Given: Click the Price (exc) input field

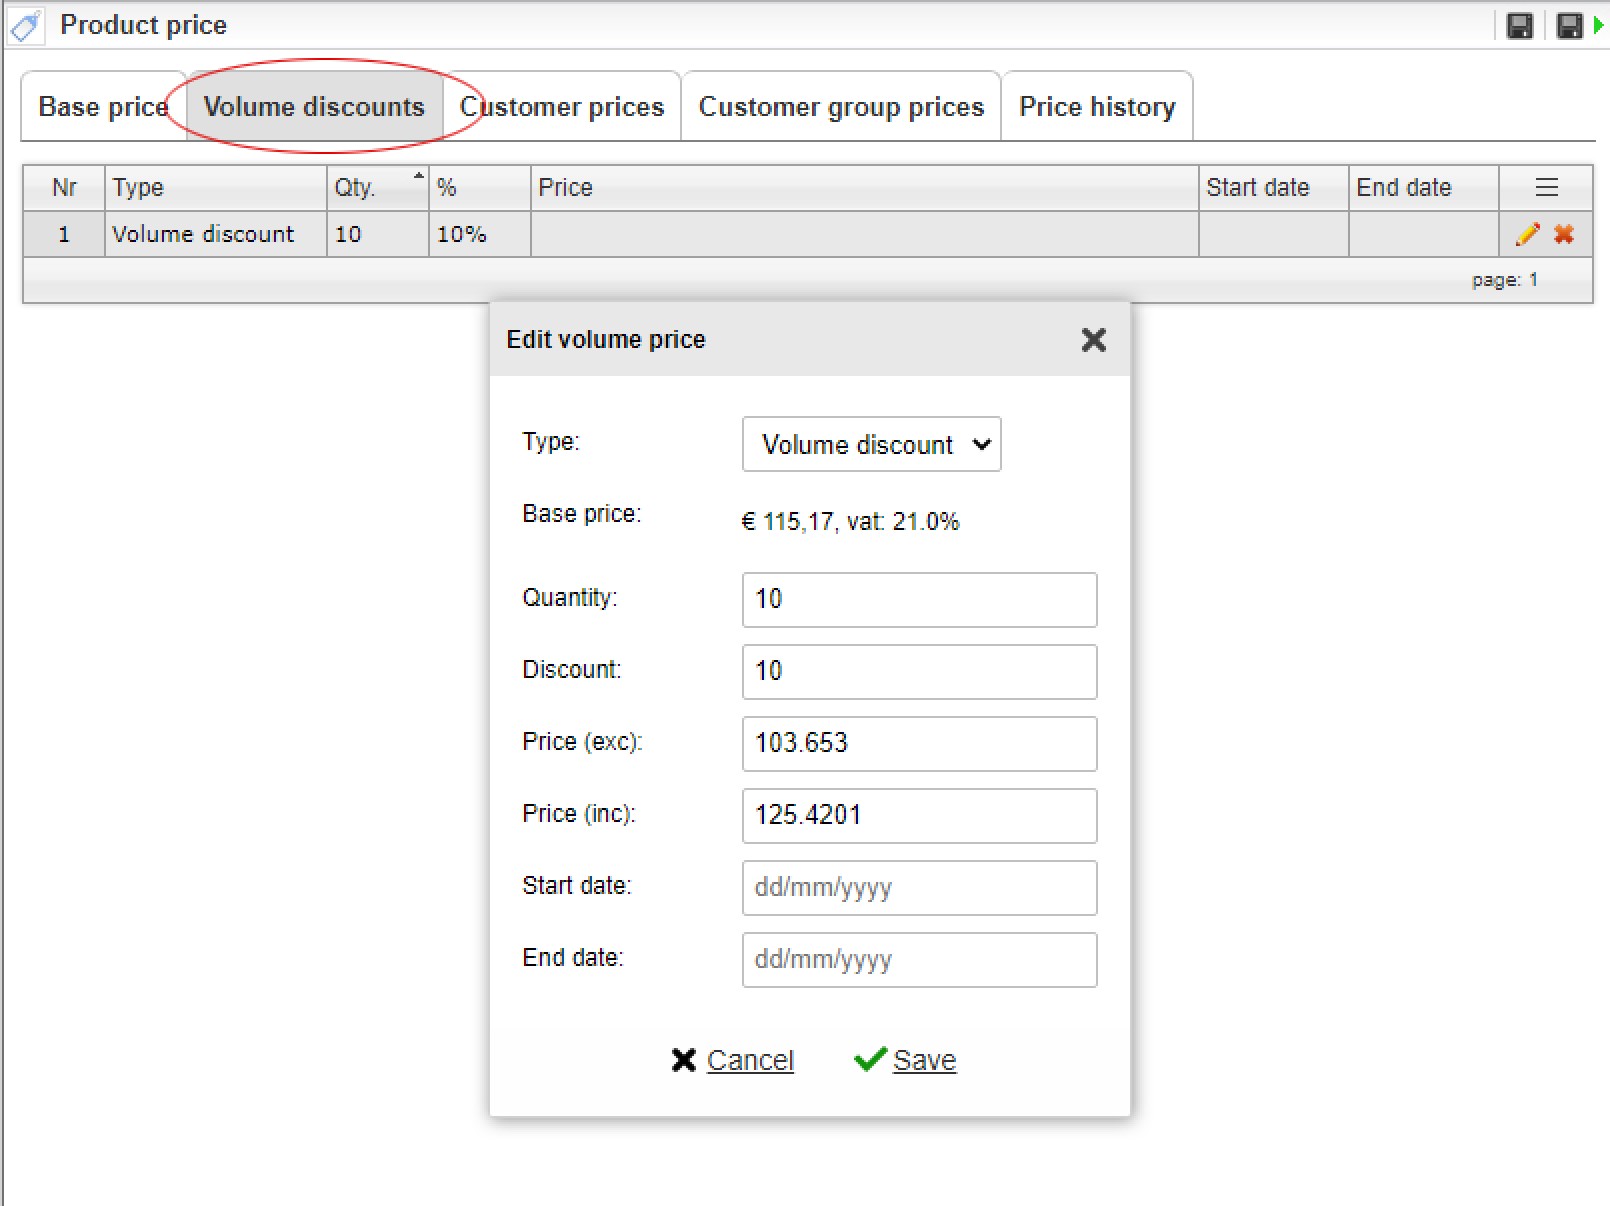Looking at the screenshot, I should (919, 744).
